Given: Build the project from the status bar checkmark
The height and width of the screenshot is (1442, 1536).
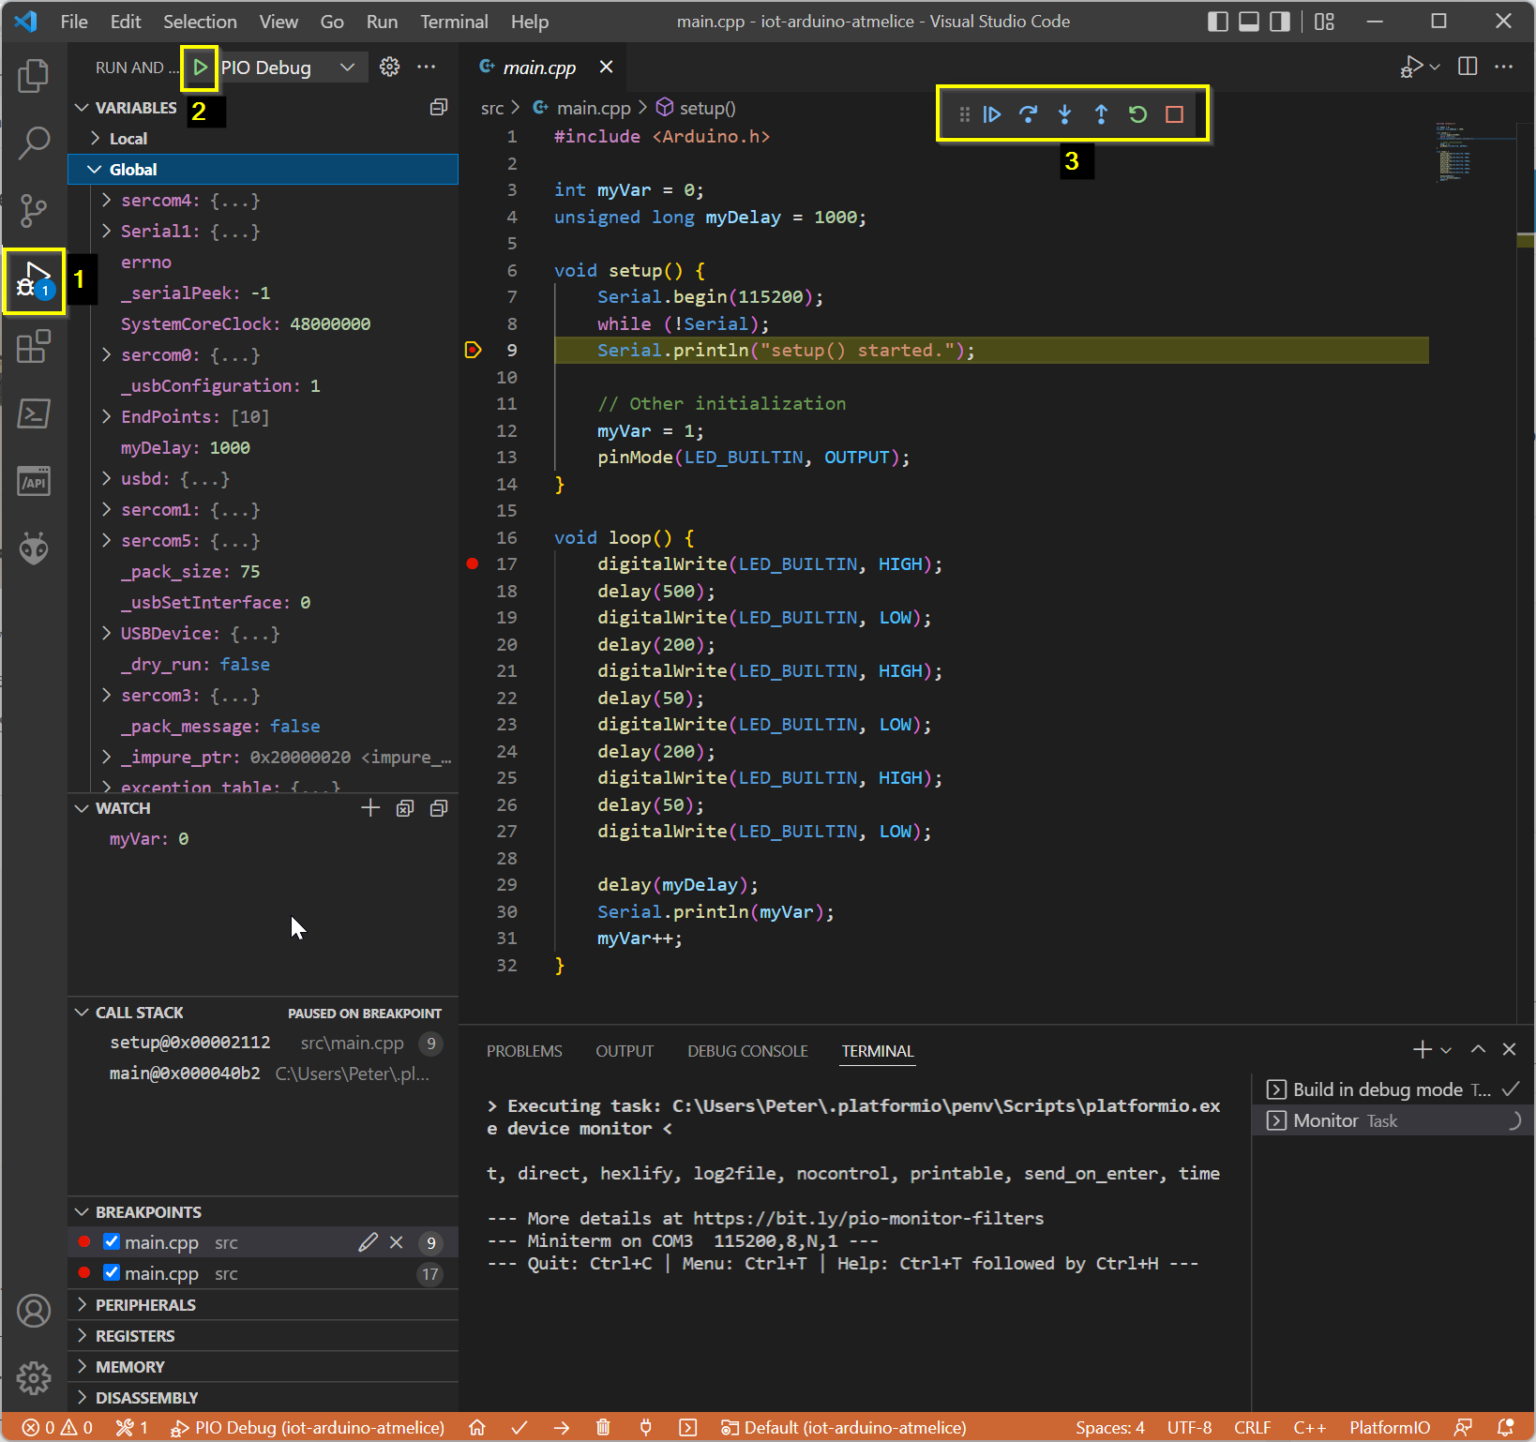Looking at the screenshot, I should [519, 1427].
